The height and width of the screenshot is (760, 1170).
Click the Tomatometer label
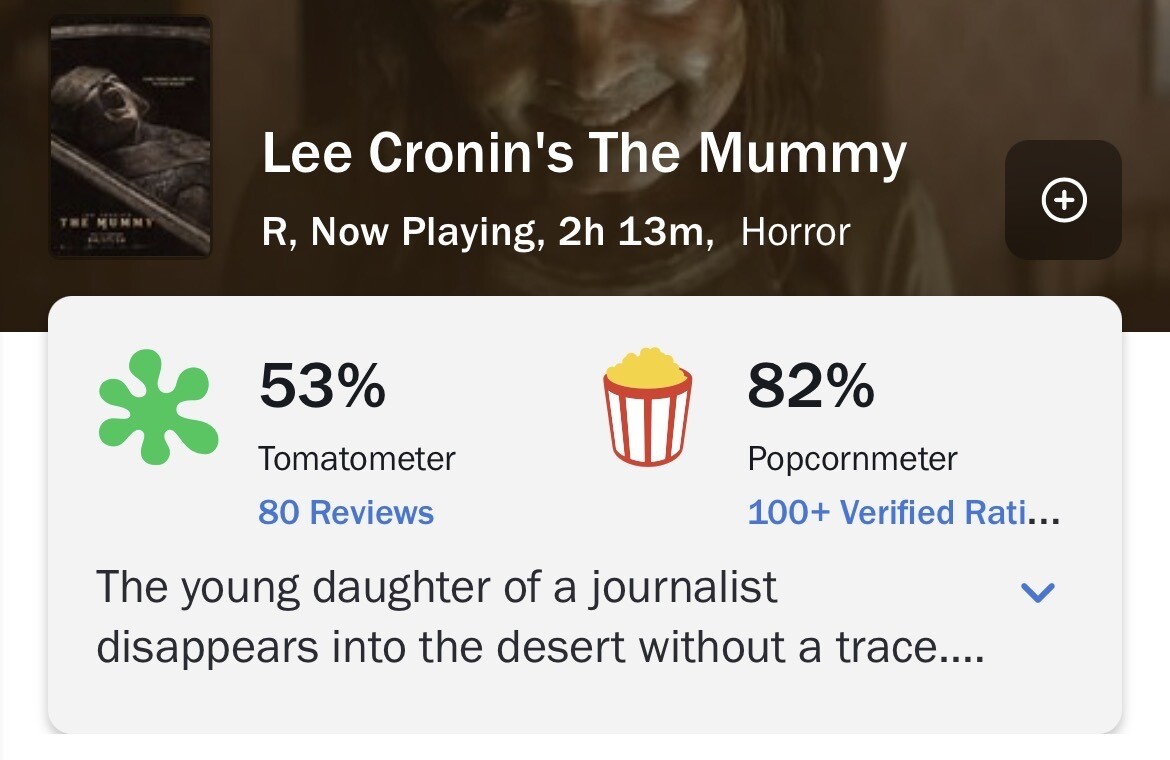357,459
